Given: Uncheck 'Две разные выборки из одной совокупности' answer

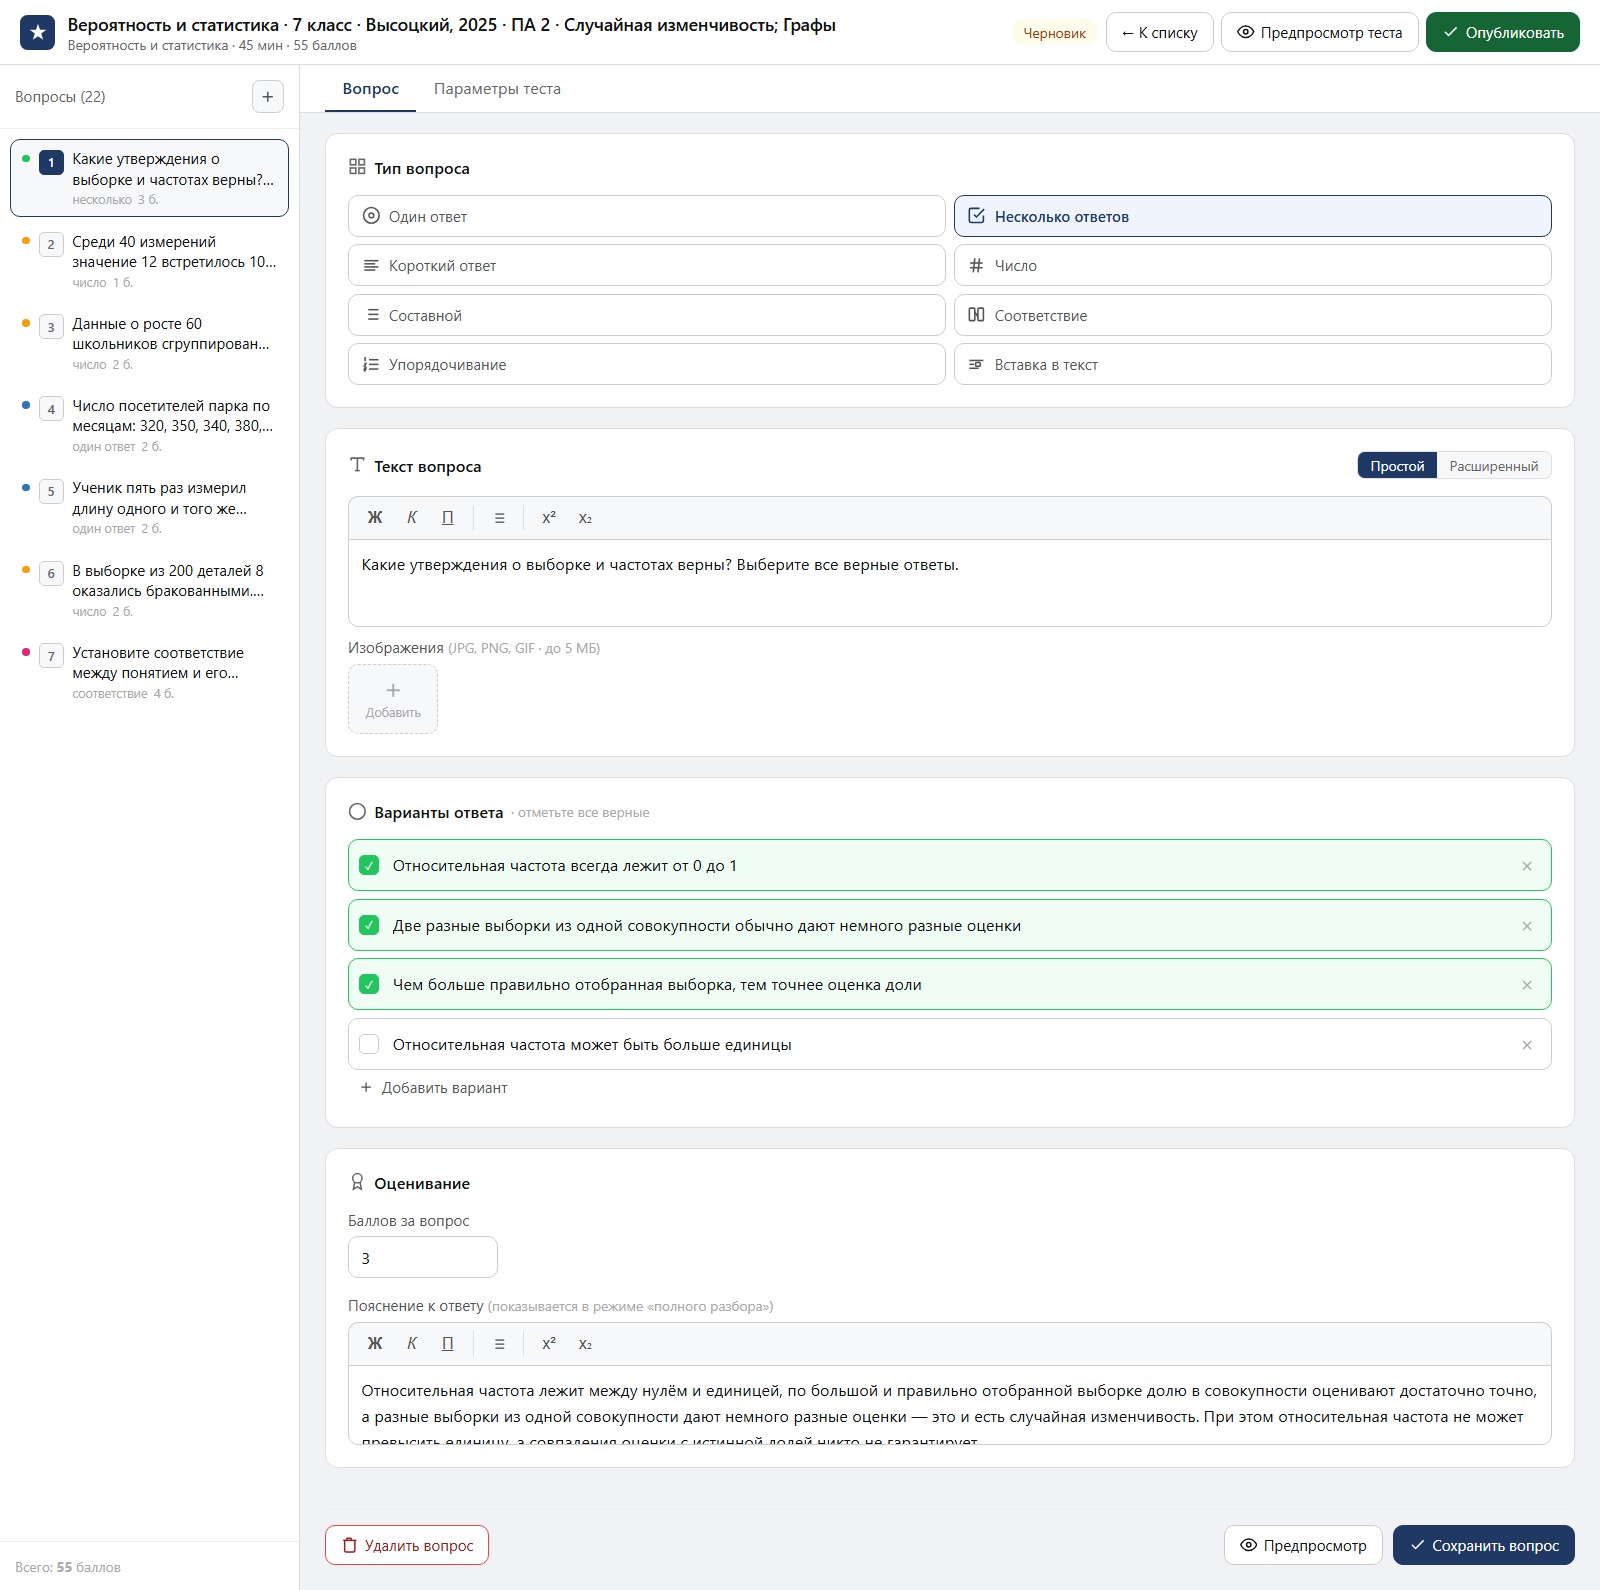Looking at the screenshot, I should [x=369, y=926].
